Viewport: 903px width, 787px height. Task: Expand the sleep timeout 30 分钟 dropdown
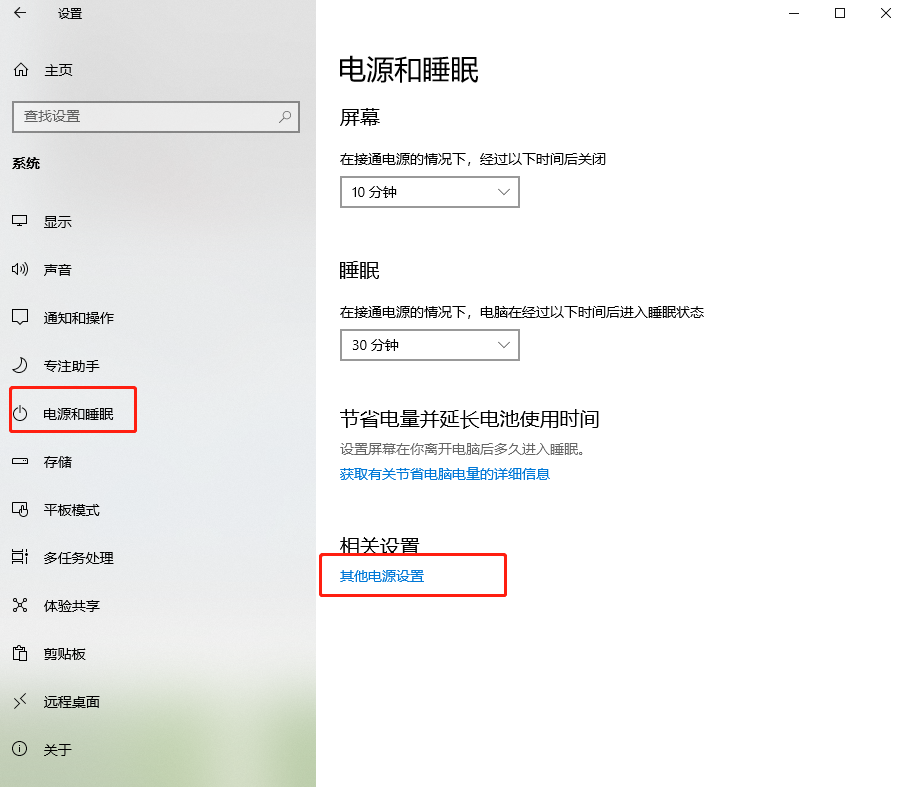click(429, 345)
